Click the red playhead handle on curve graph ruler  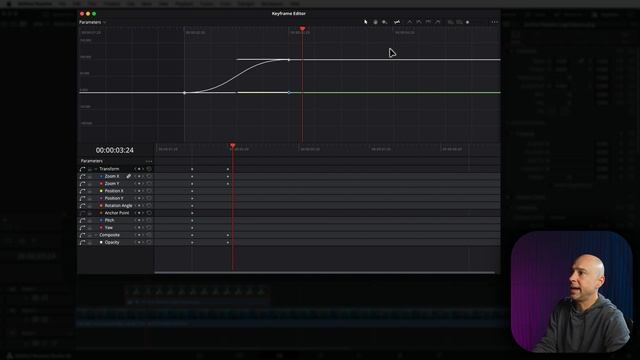(302, 29)
